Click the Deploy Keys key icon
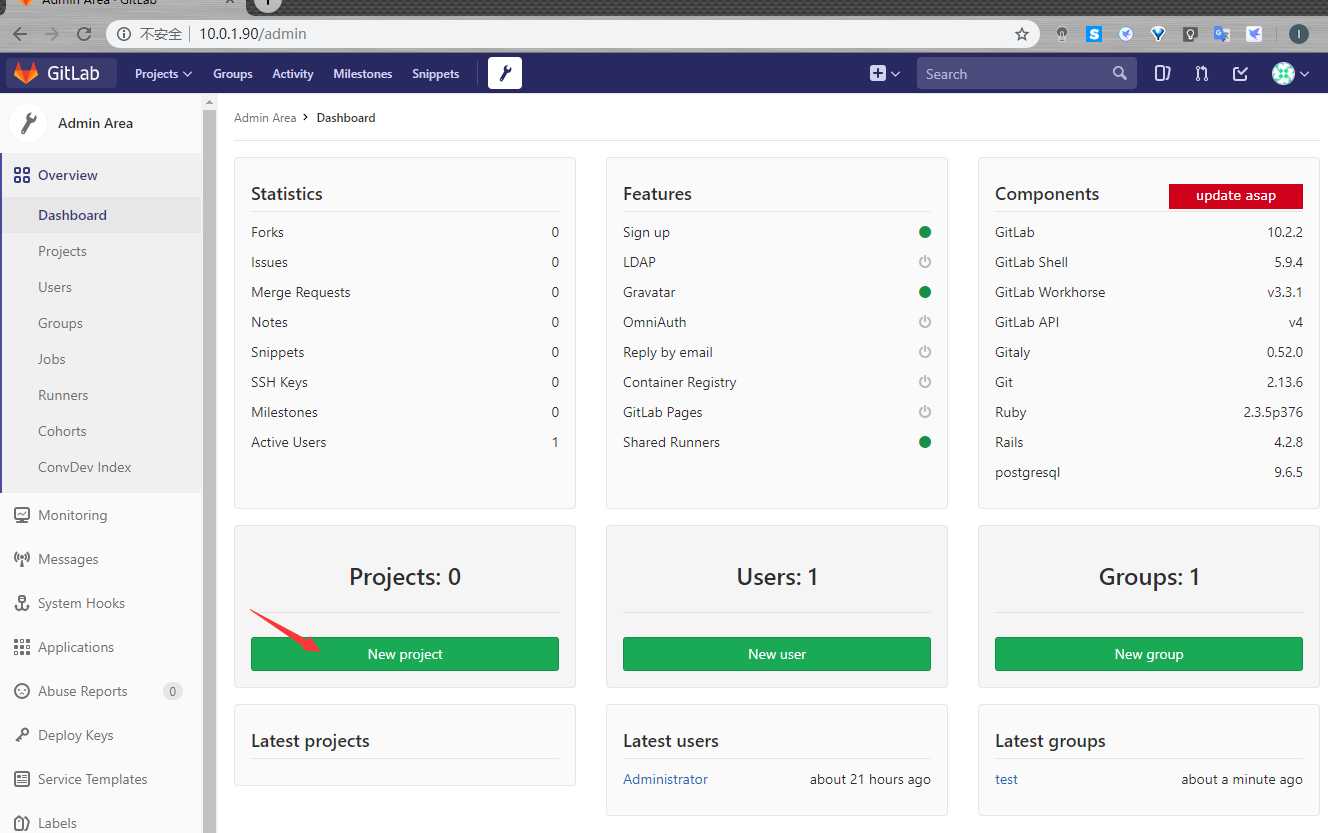Screen dimensions: 1328x833 point(22,735)
